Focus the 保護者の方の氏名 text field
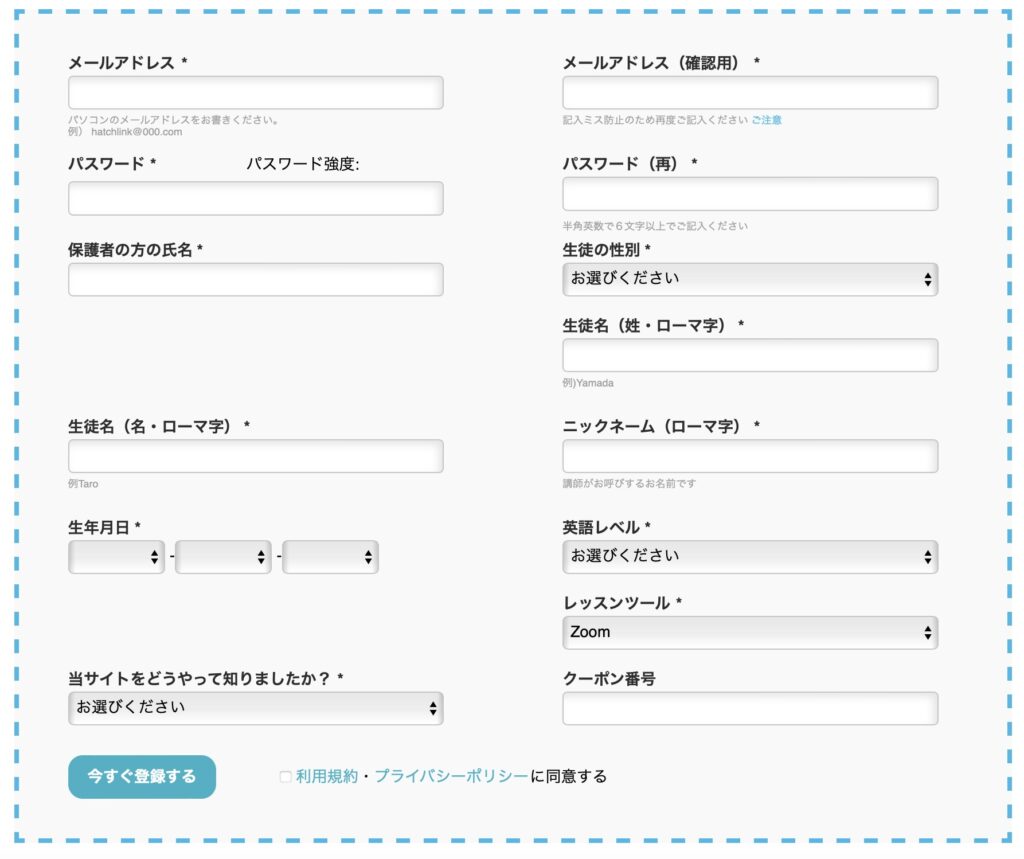1024x859 pixels. (255, 280)
